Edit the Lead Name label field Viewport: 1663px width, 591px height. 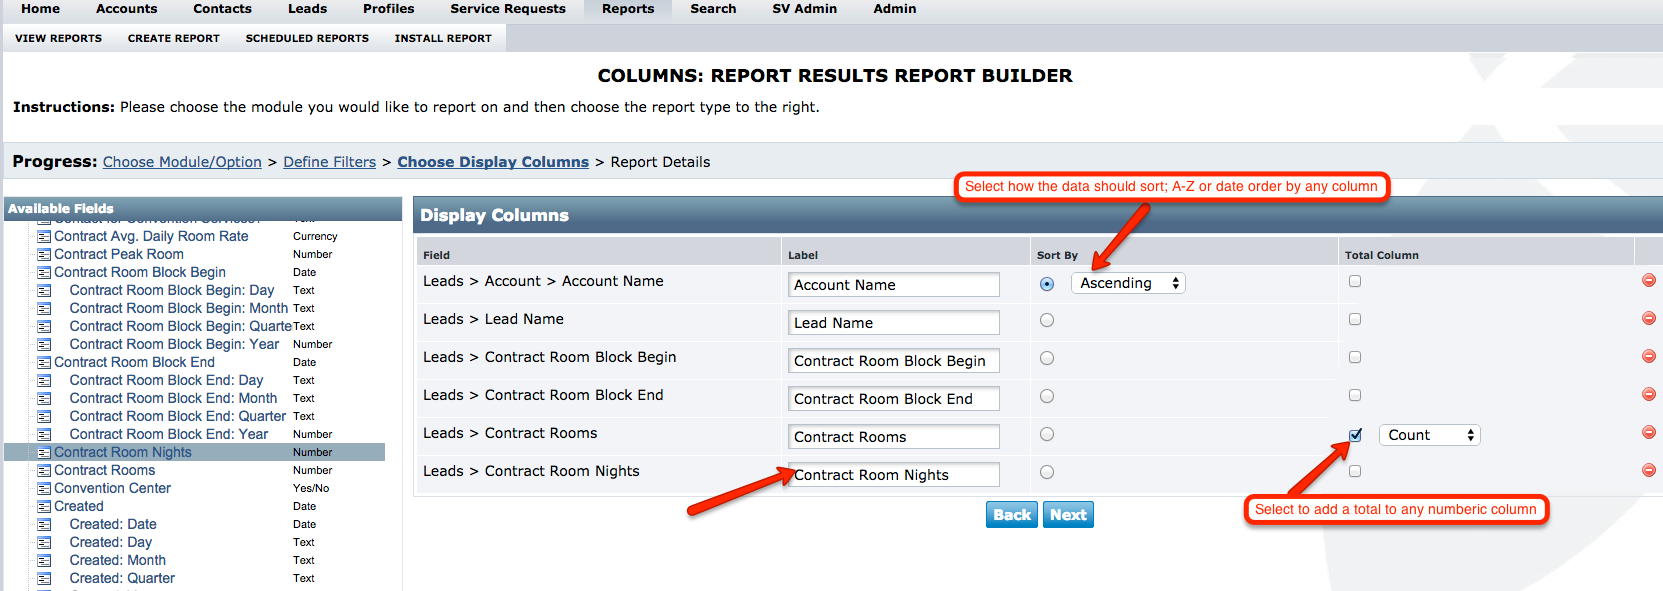click(x=894, y=323)
